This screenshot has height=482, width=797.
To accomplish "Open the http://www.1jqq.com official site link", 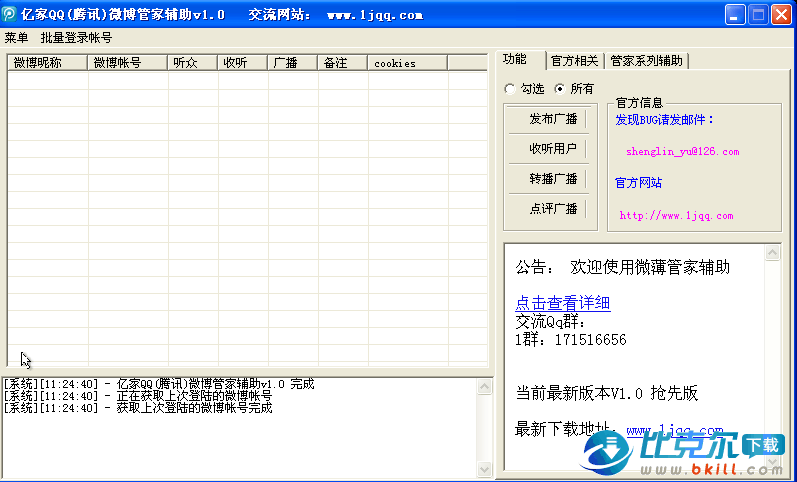I will [x=676, y=215].
